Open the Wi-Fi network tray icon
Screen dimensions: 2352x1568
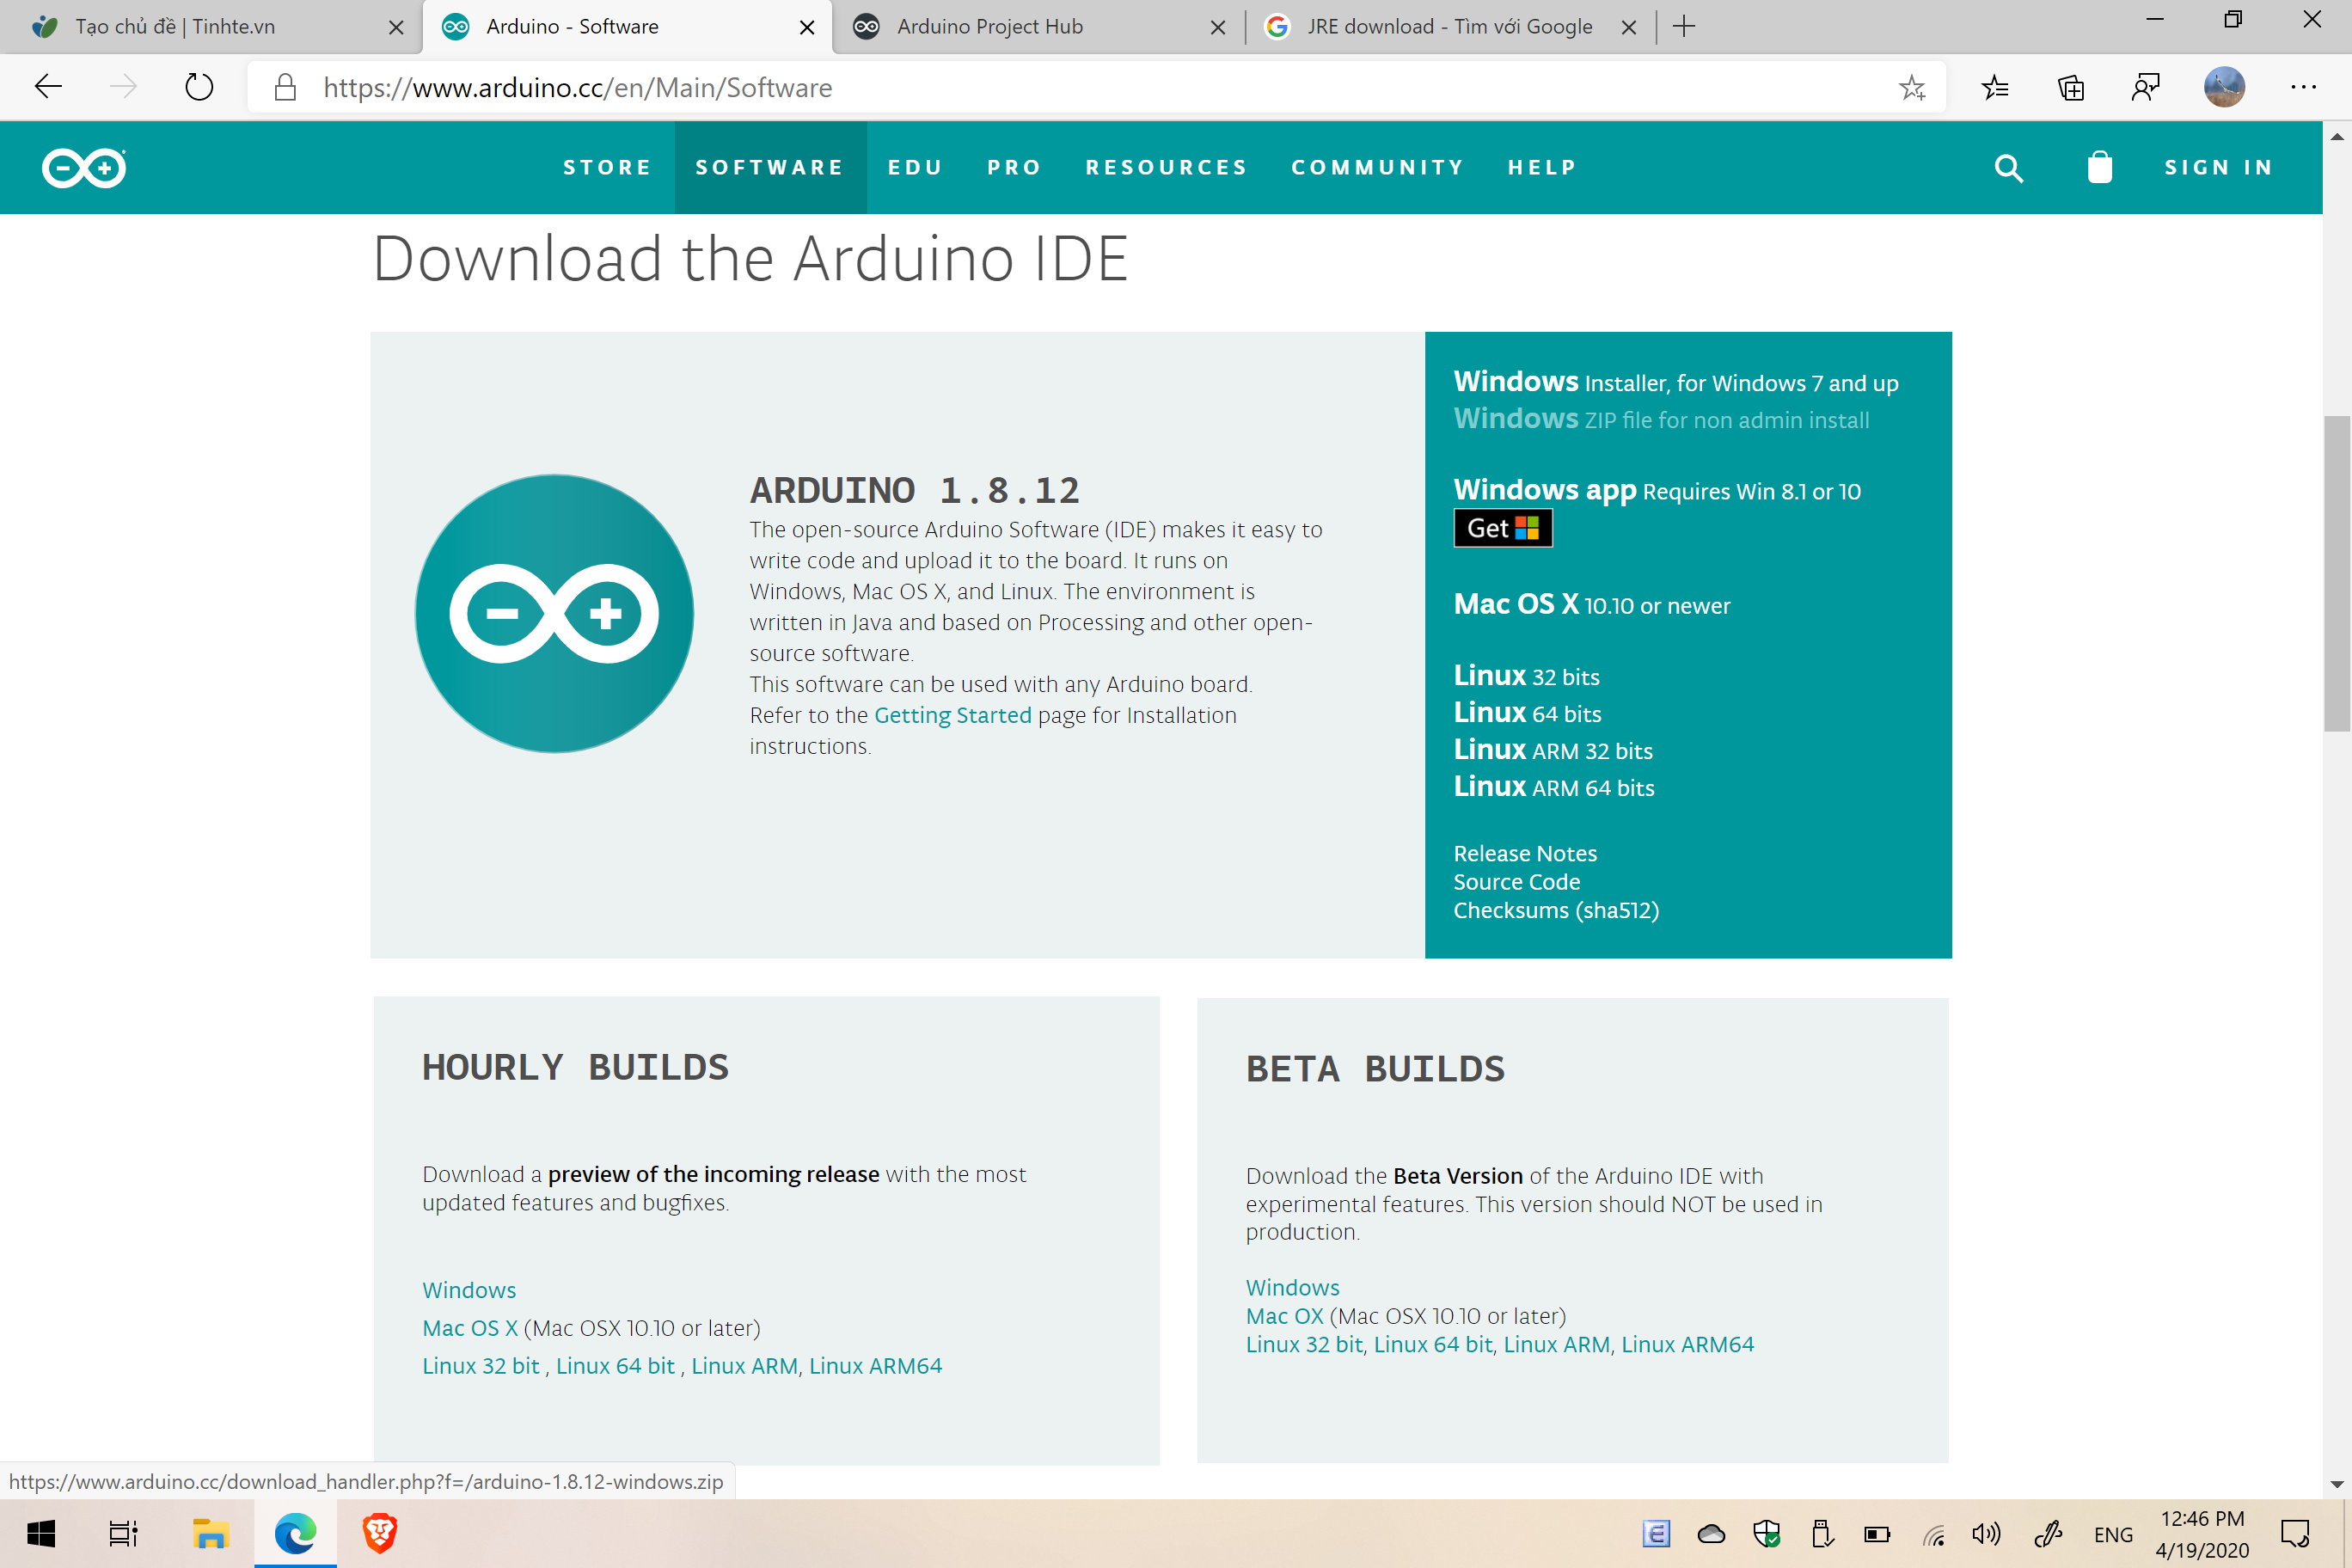point(1934,1535)
